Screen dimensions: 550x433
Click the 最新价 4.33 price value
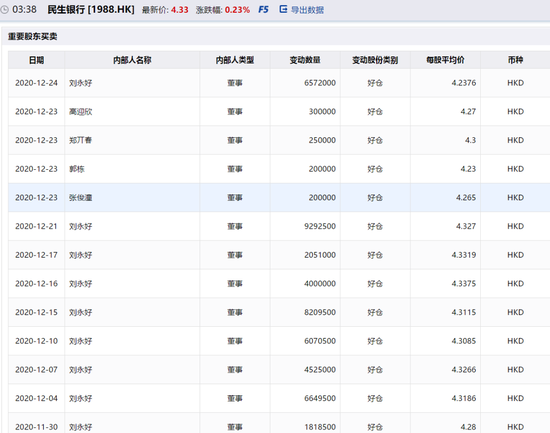[180, 10]
